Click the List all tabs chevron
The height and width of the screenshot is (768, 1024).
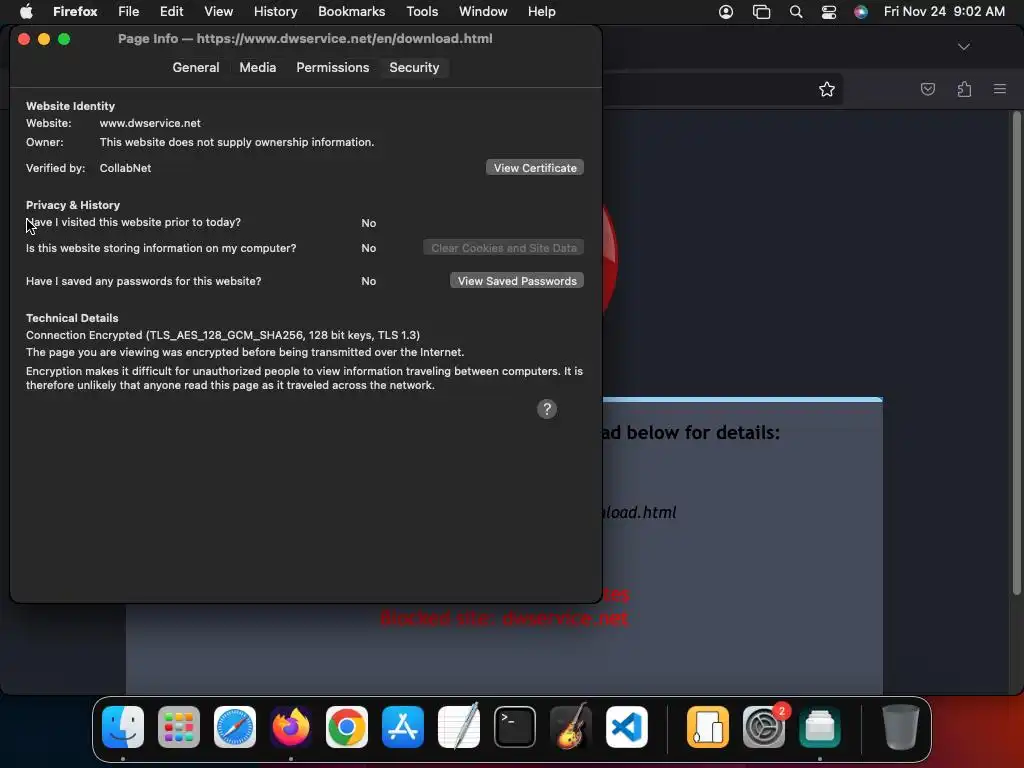[963, 47]
